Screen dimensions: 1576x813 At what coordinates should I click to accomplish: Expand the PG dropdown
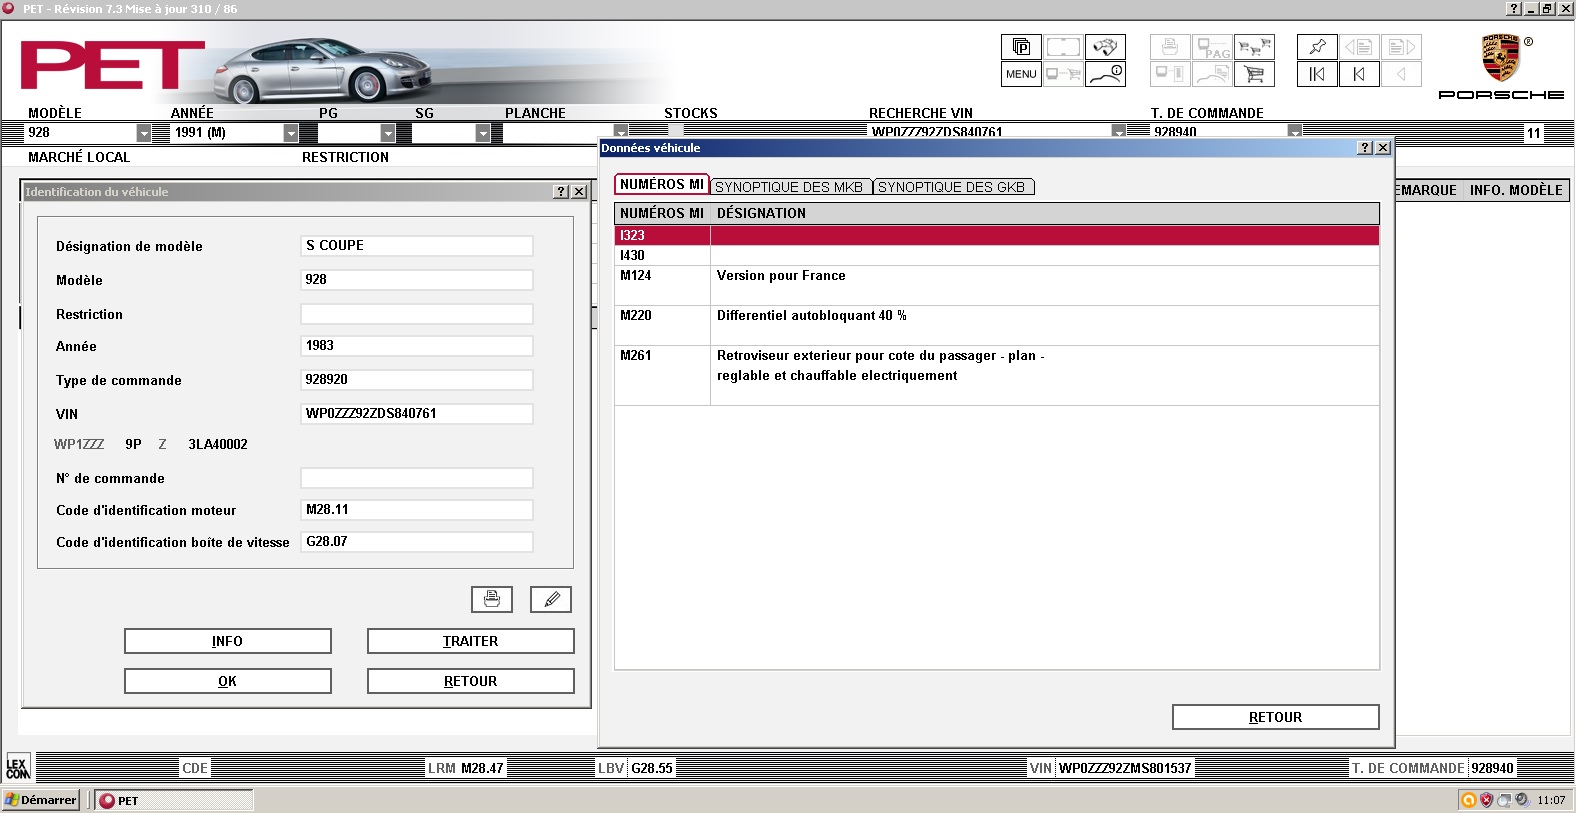388,133
